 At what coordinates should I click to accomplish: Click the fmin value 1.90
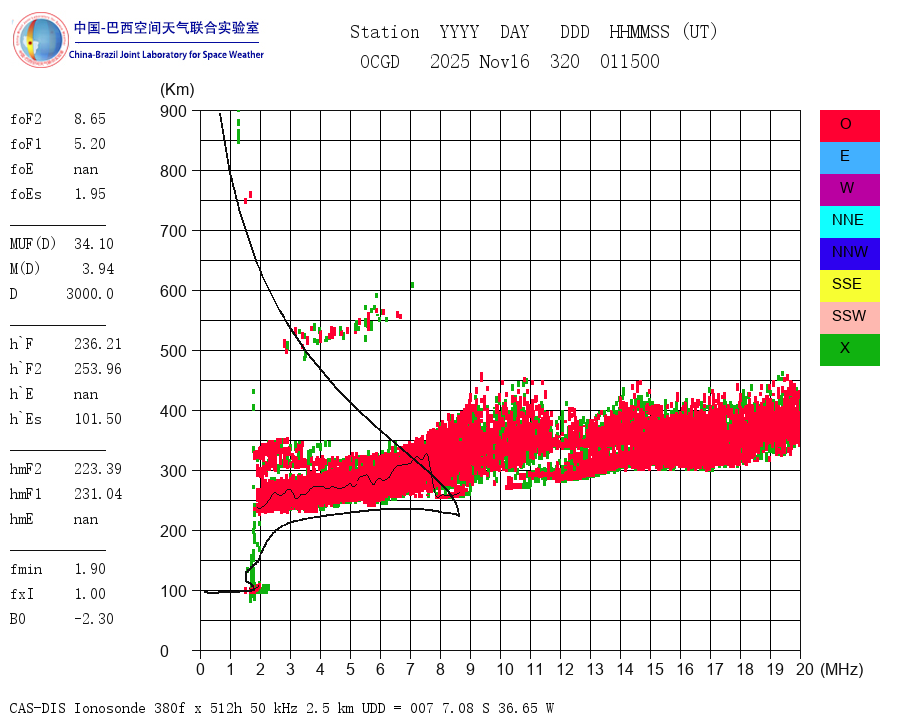coord(90,568)
